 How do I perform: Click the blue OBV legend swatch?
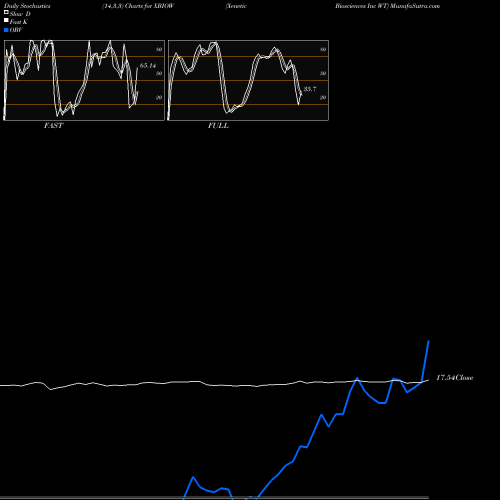pos(6,30)
